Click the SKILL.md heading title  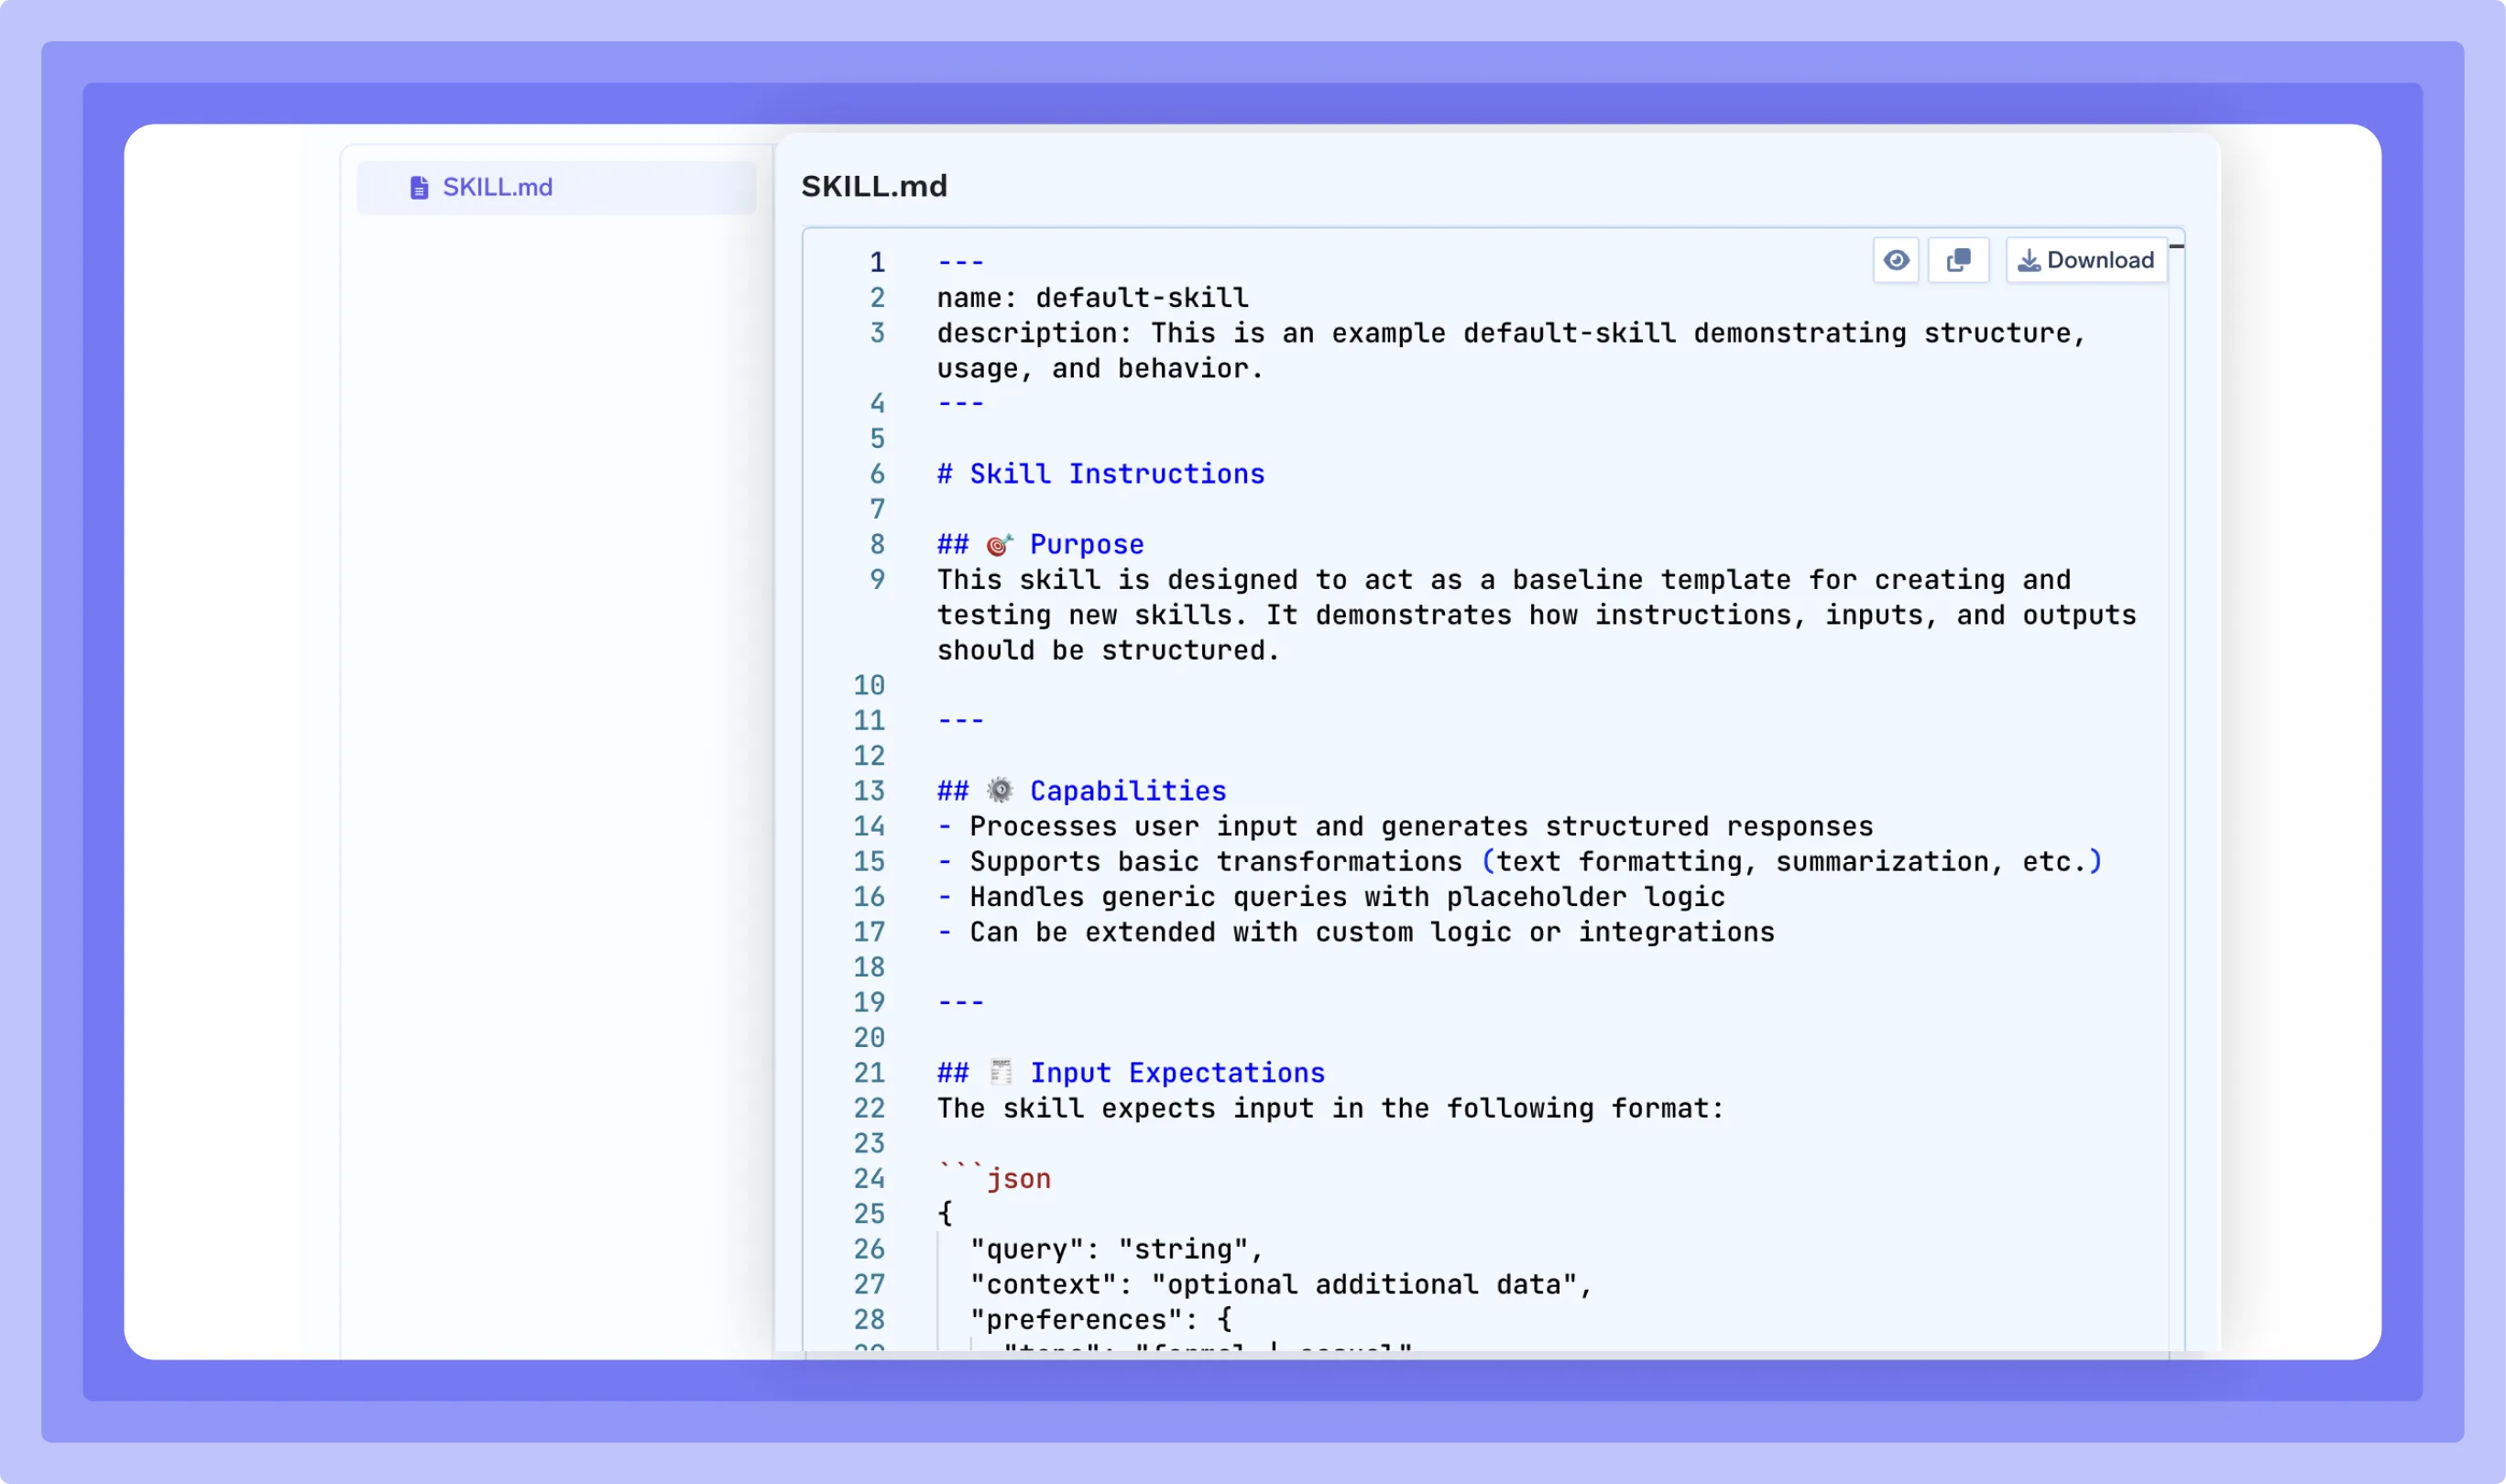(874, 186)
